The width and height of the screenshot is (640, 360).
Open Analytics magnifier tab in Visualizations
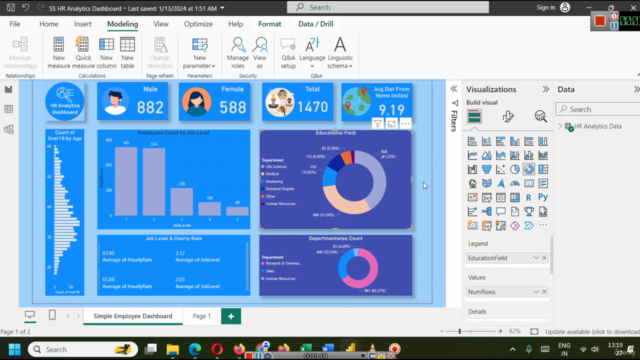540,117
